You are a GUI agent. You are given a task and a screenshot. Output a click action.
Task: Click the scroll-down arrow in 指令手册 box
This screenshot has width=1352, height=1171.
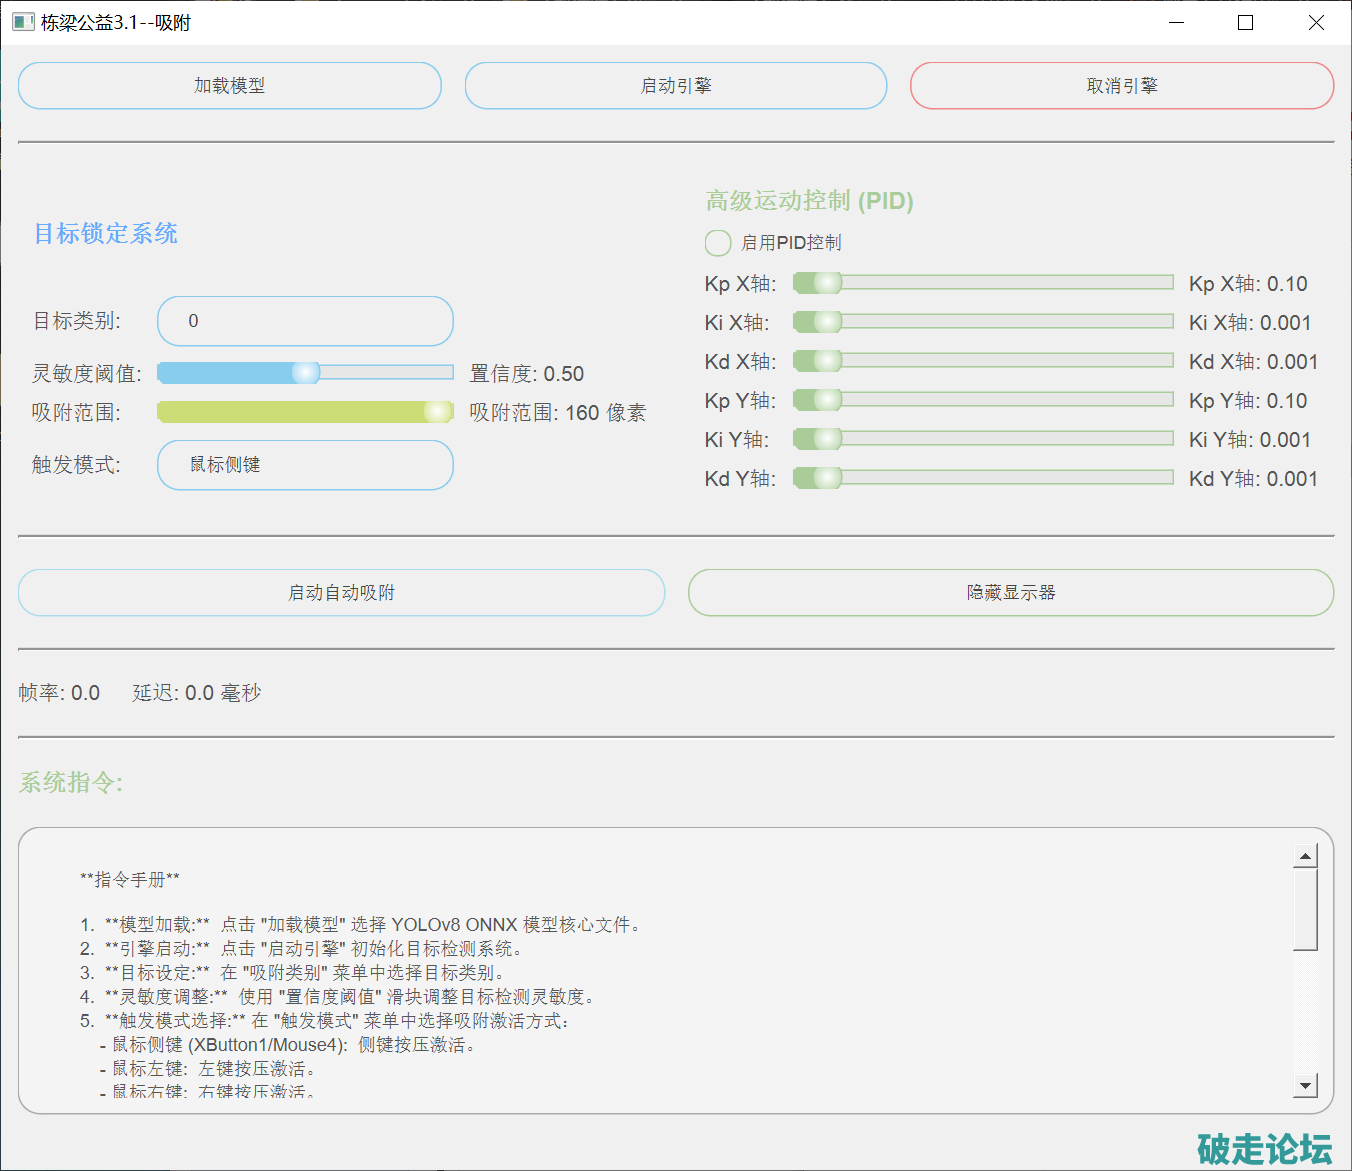click(x=1305, y=1085)
